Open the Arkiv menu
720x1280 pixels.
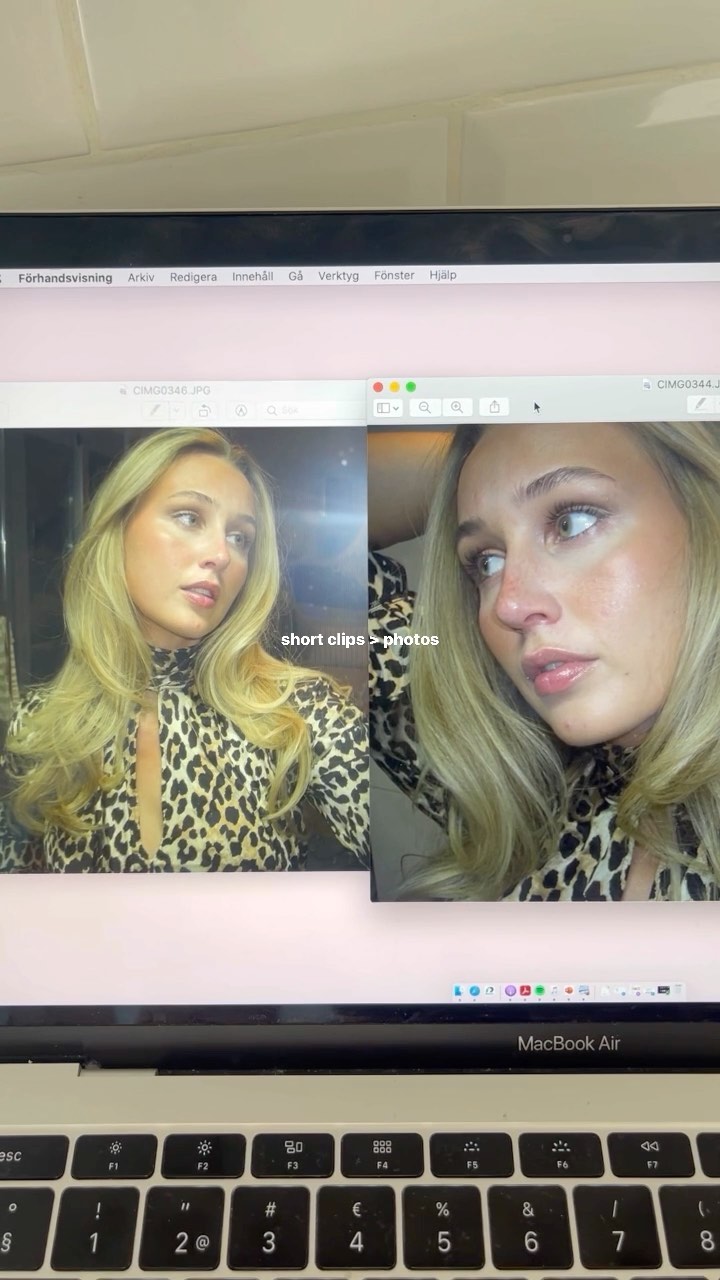[x=141, y=277]
